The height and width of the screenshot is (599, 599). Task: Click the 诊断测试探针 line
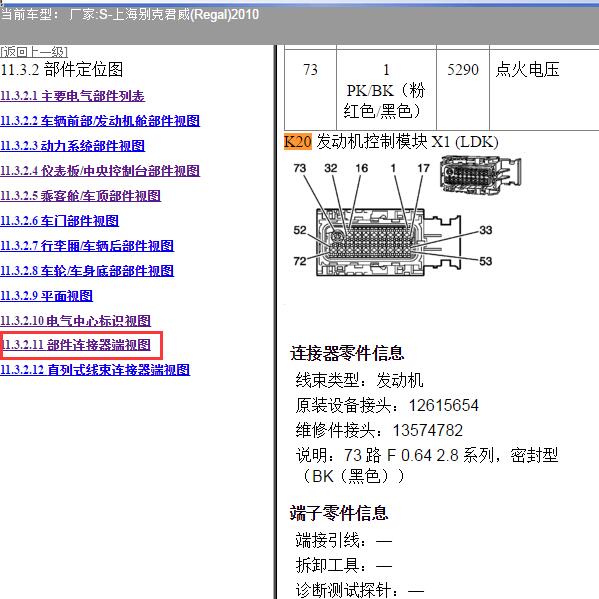pyautogui.click(x=360, y=590)
